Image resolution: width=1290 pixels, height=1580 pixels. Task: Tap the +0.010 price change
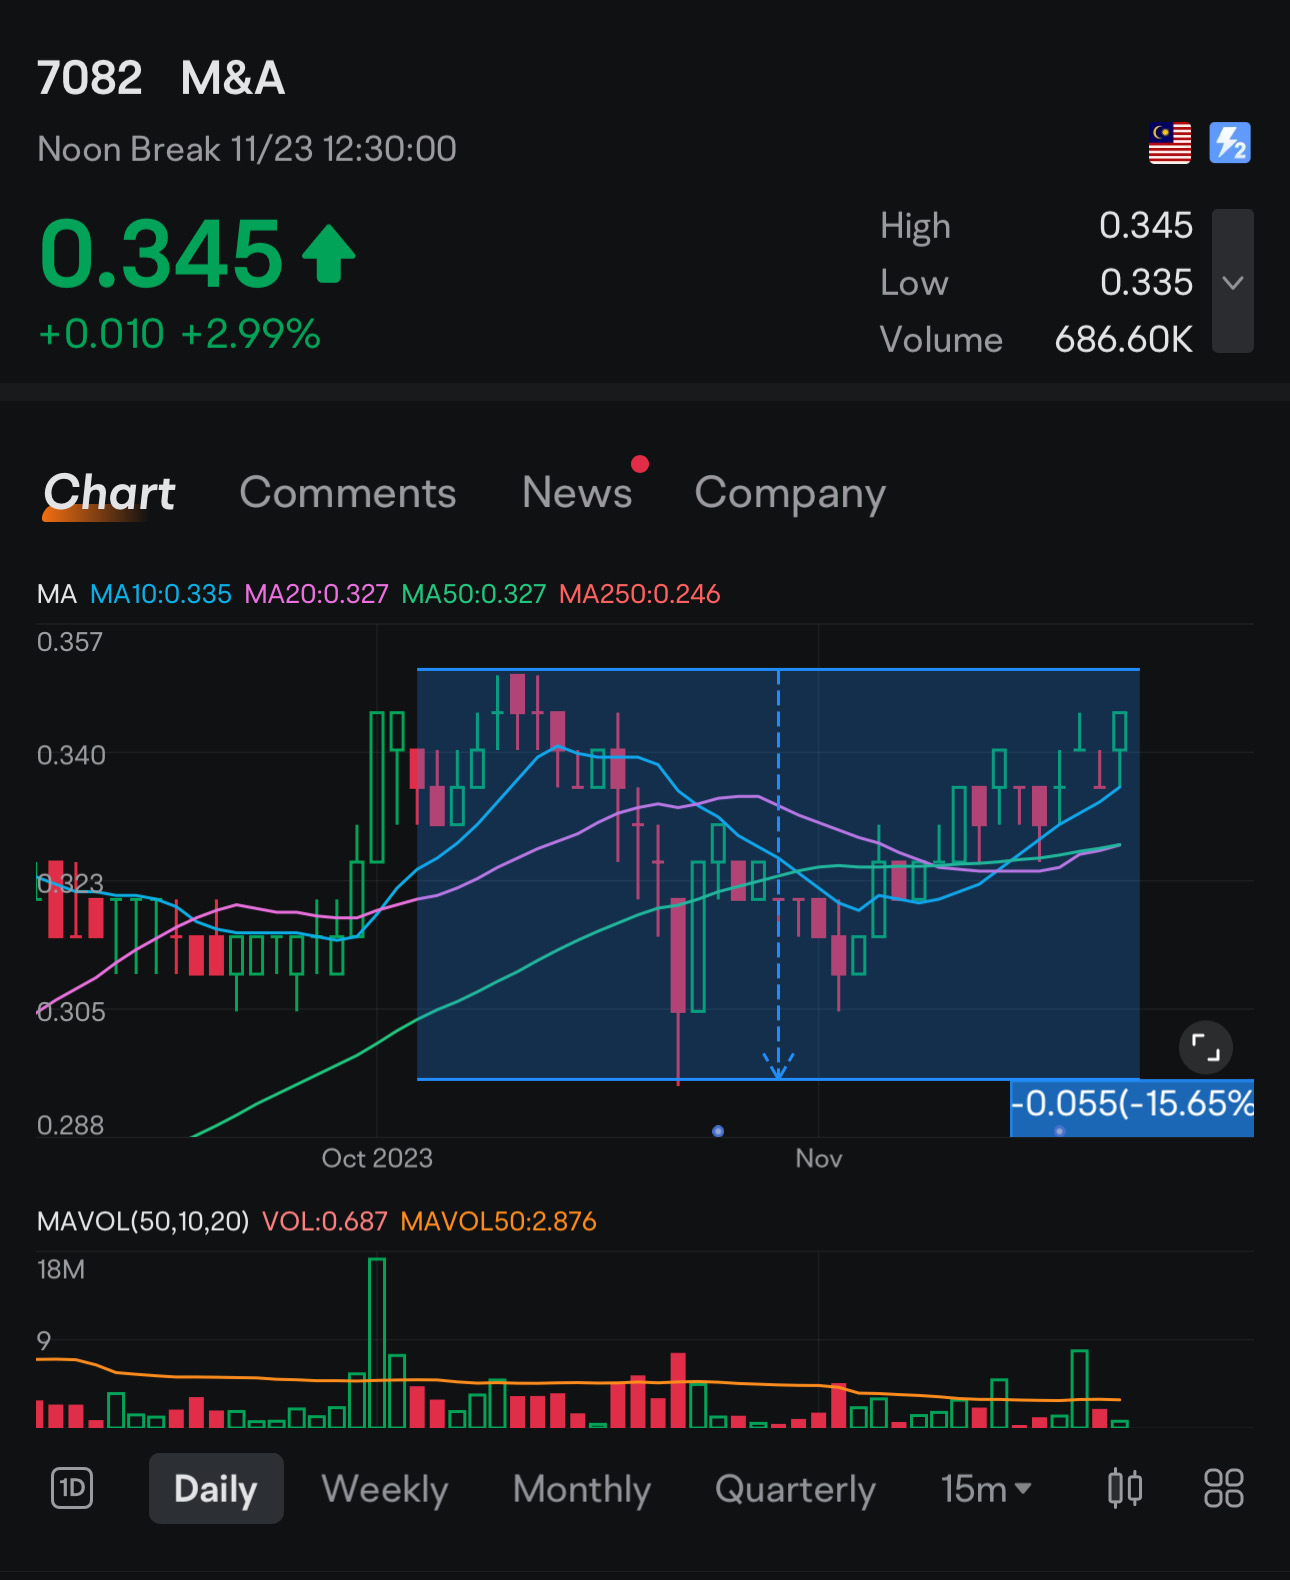[101, 334]
